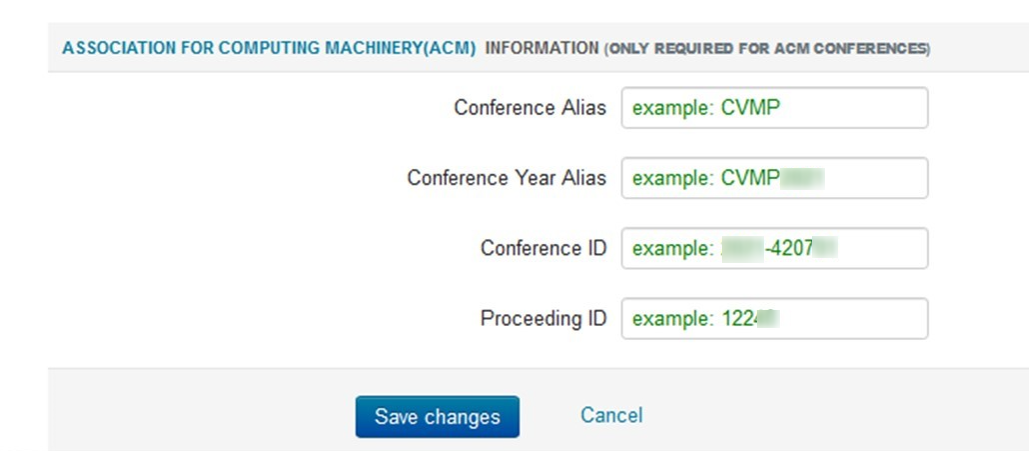
Task: Click the Year Alias placeholder example text
Action: click(727, 178)
